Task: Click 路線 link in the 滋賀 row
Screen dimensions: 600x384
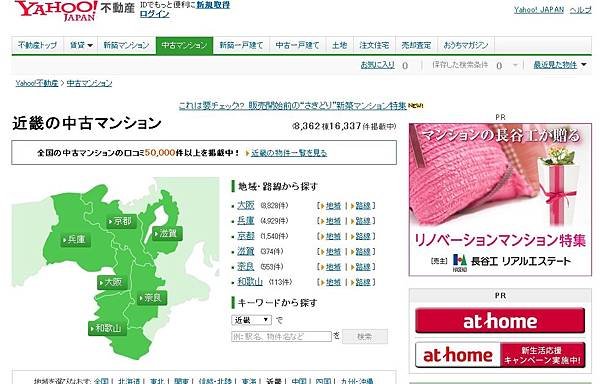Action: (363, 252)
